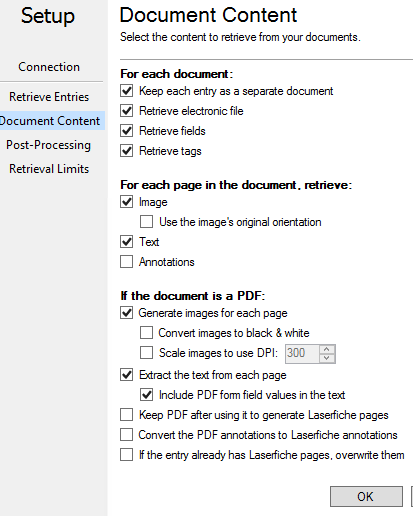This screenshot has height=516, width=413.
Task: Enable Keep PDF after generating Laserfiche pages
Action: click(x=126, y=415)
